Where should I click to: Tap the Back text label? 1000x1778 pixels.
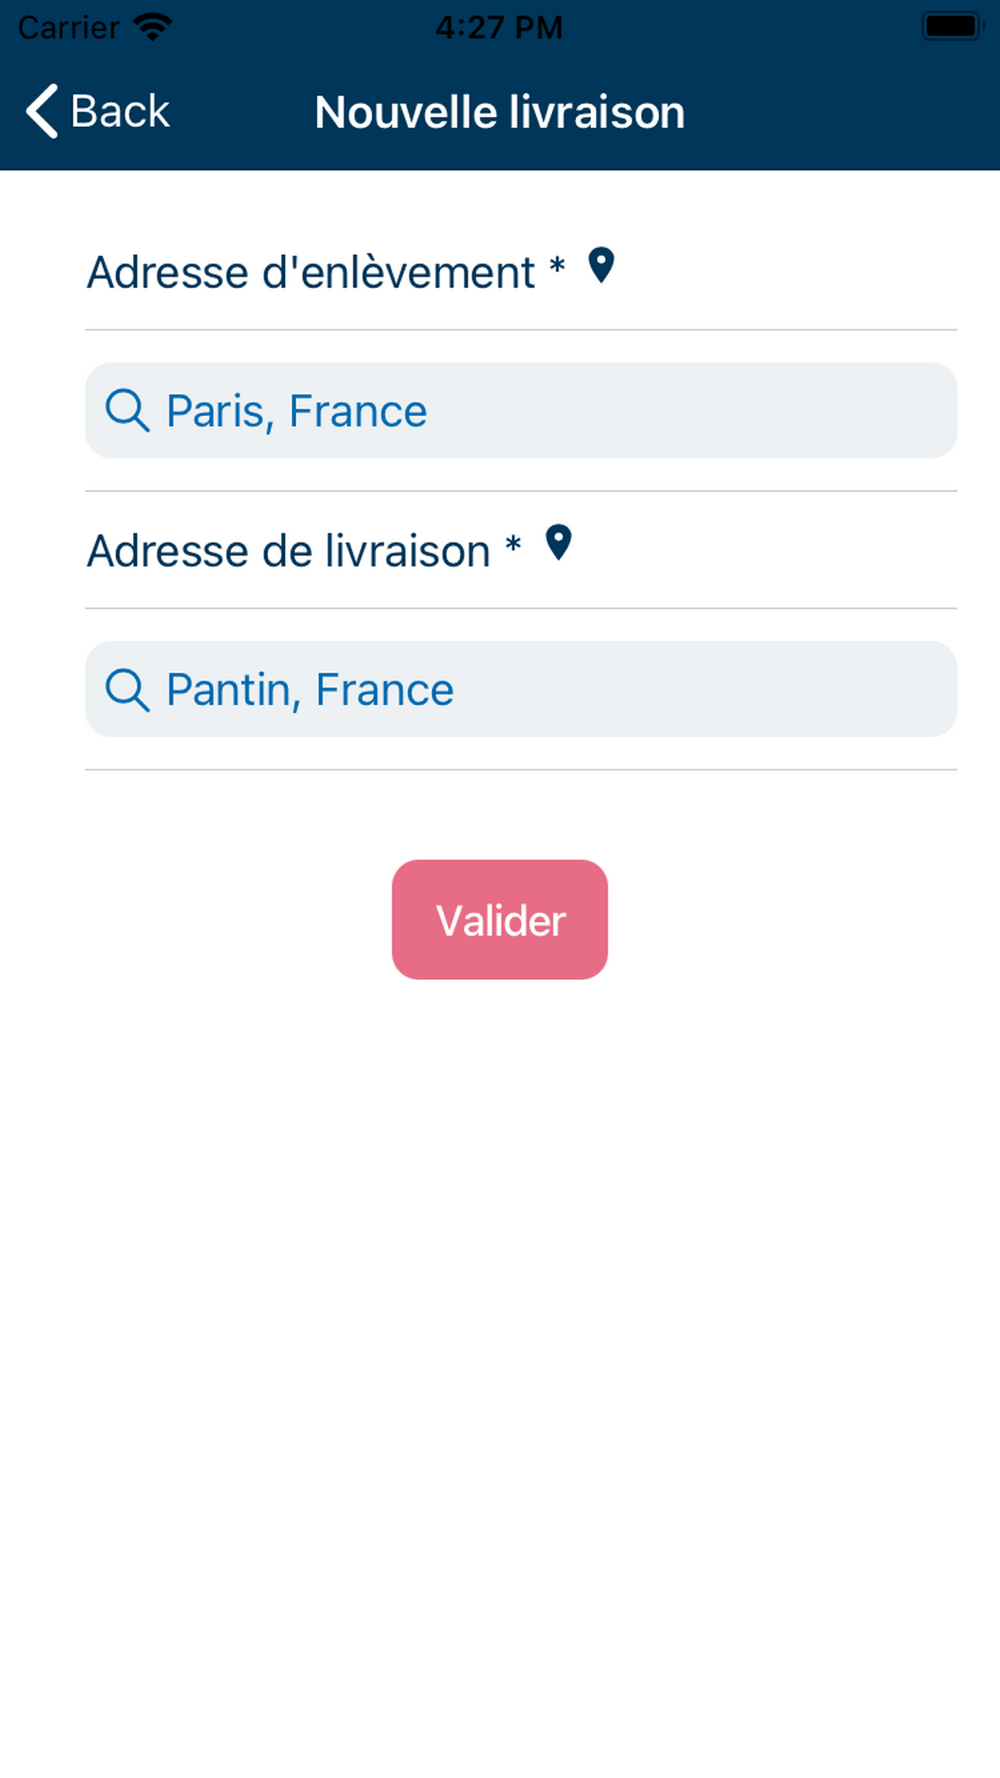120,111
